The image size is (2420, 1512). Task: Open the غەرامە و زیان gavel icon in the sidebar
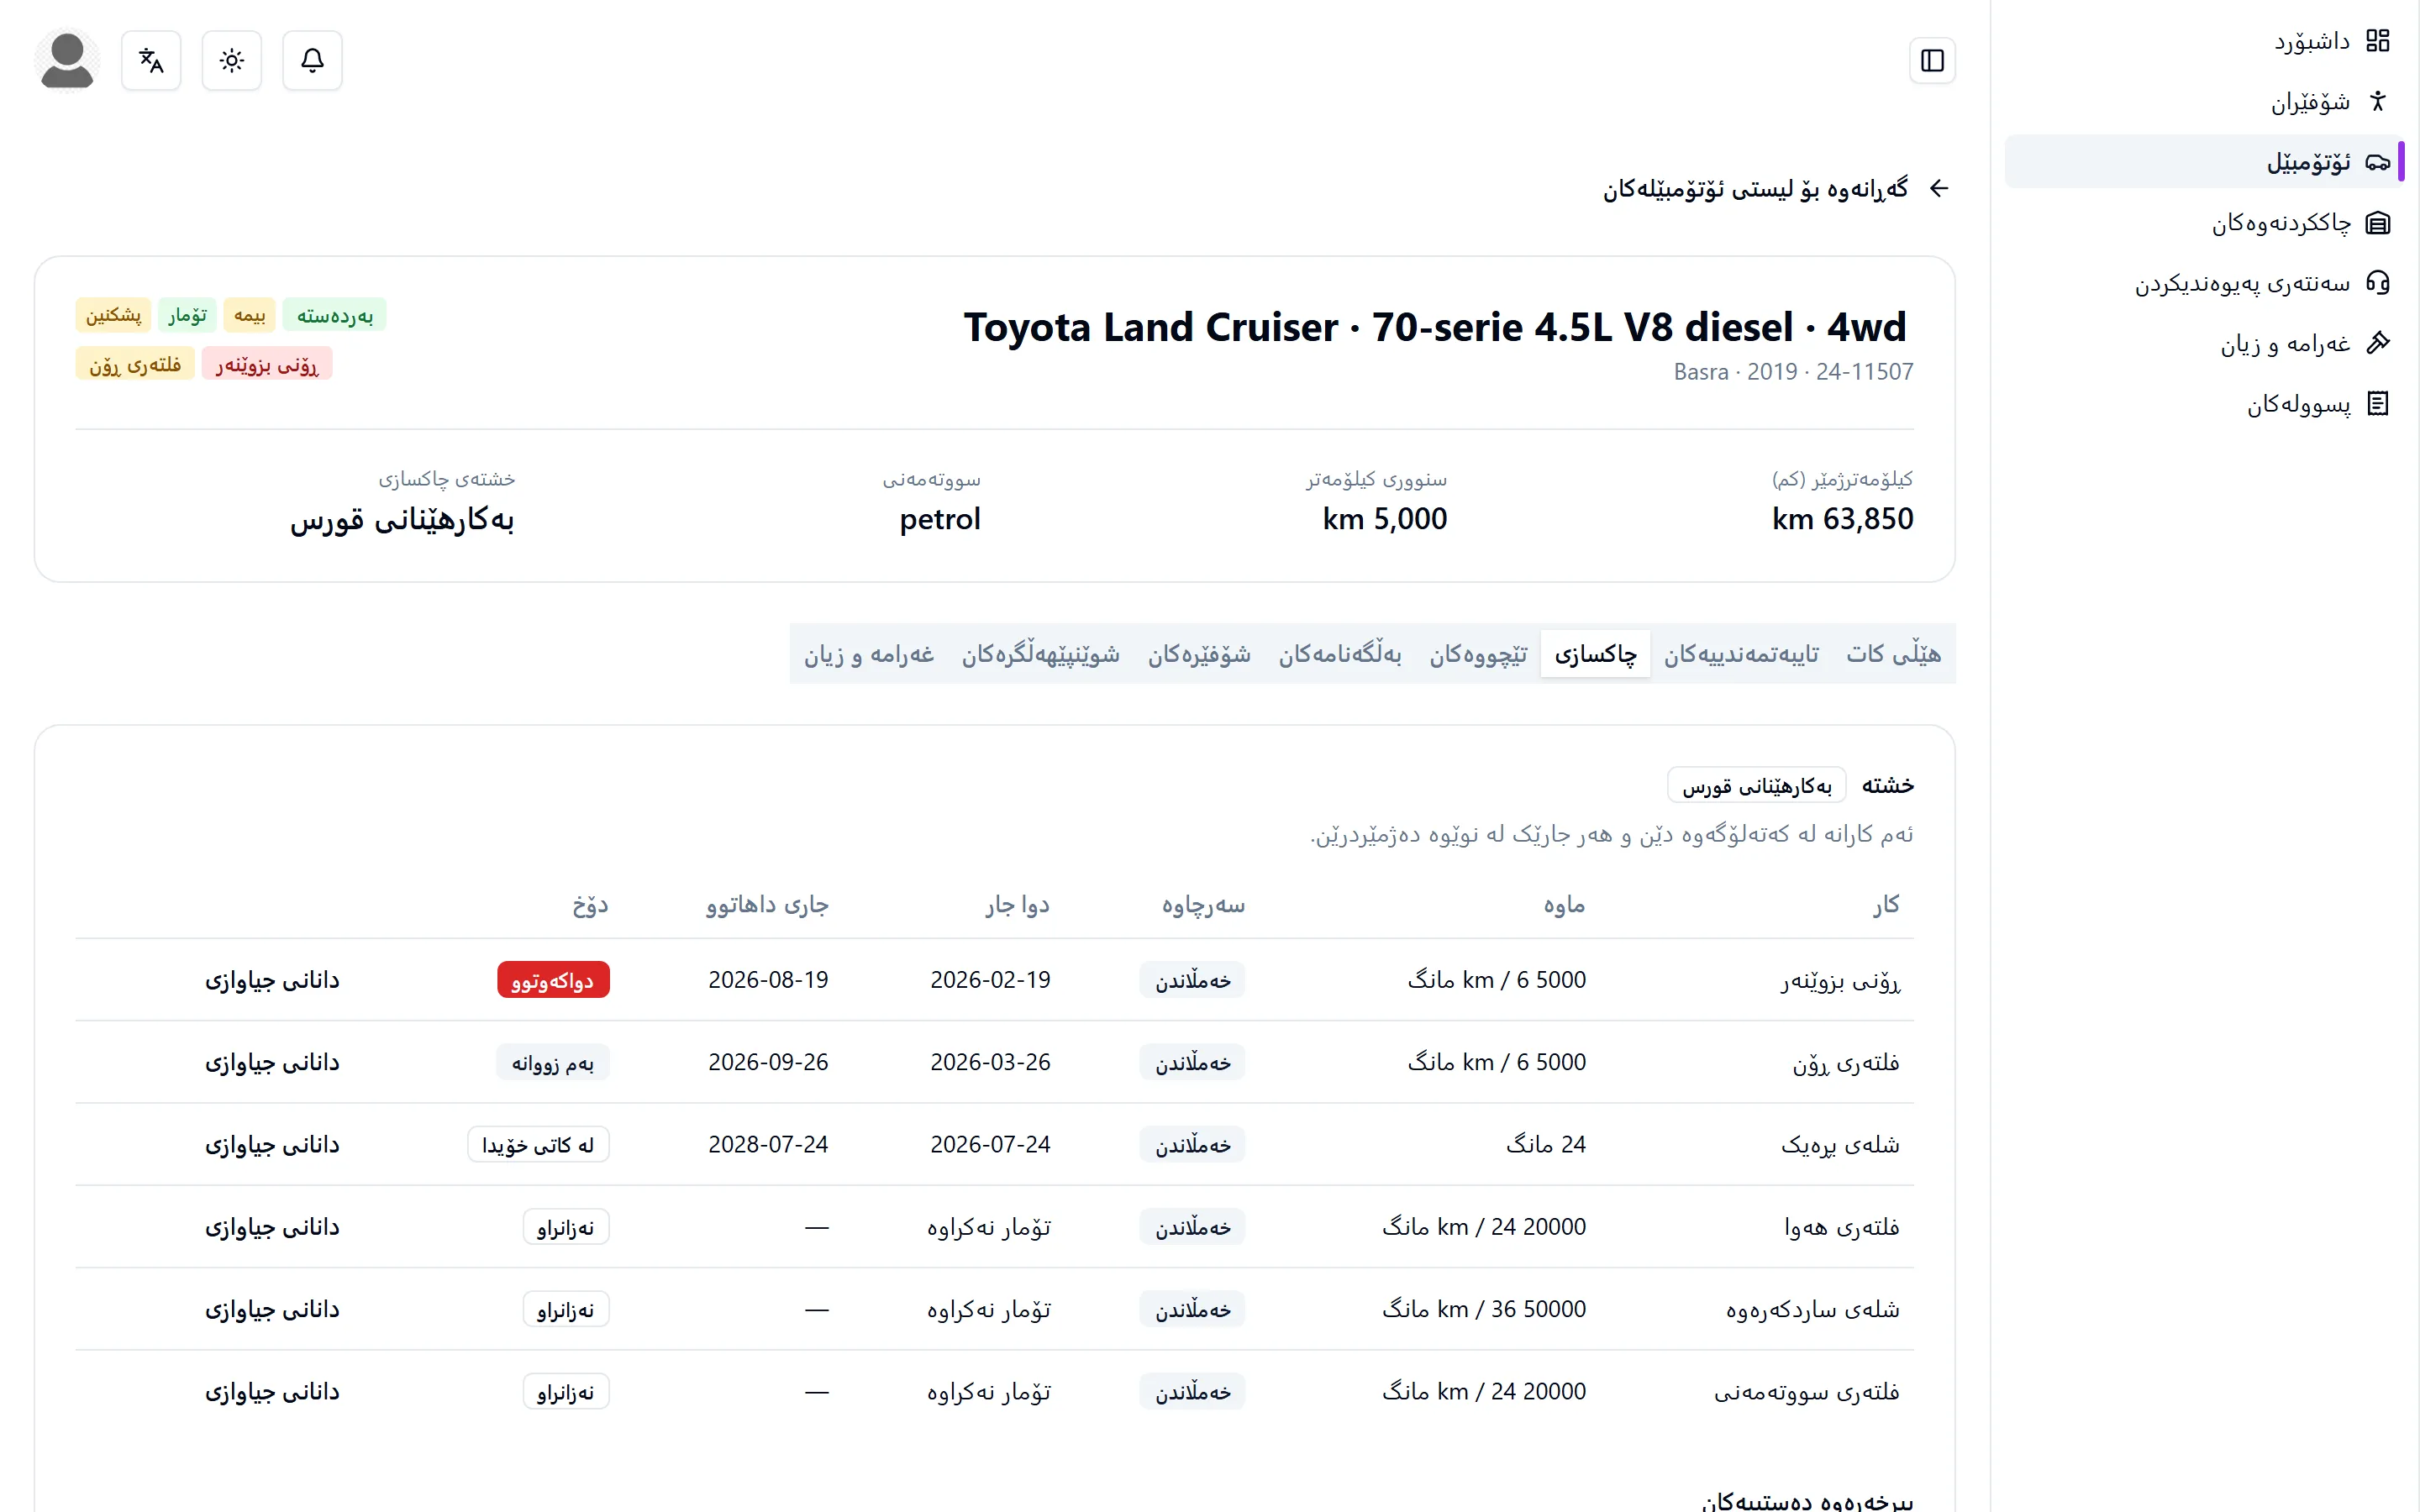(2377, 344)
